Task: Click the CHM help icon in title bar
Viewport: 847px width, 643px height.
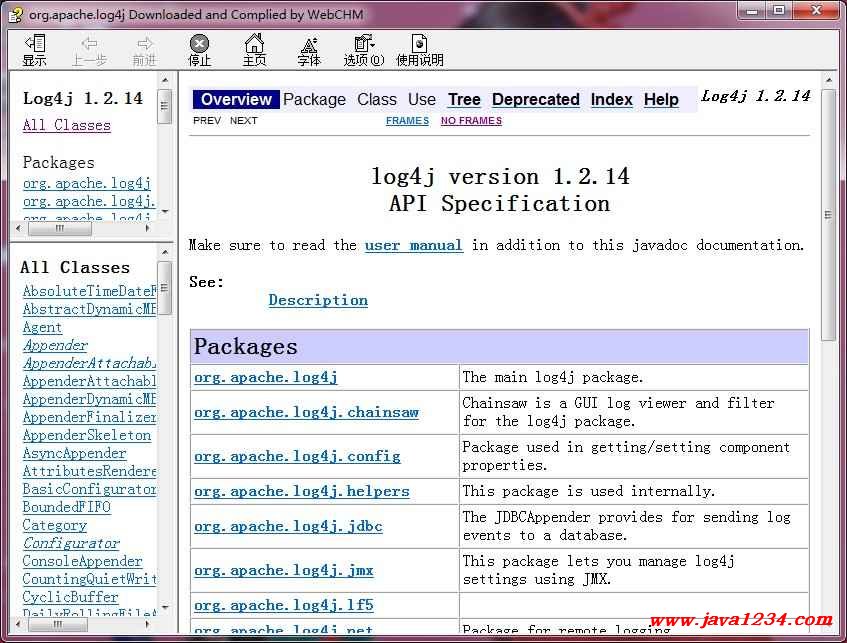Action: [x=15, y=15]
